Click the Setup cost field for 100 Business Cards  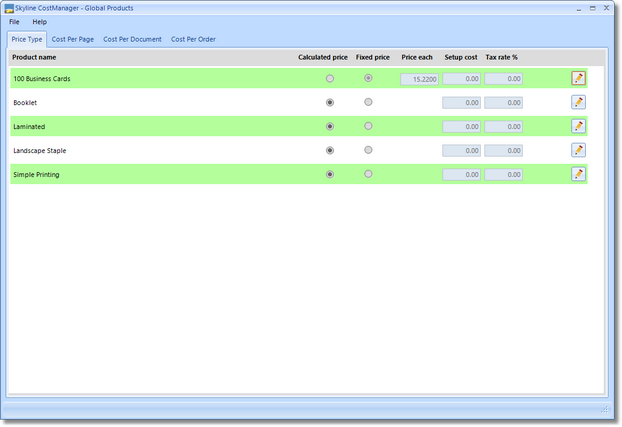point(461,79)
